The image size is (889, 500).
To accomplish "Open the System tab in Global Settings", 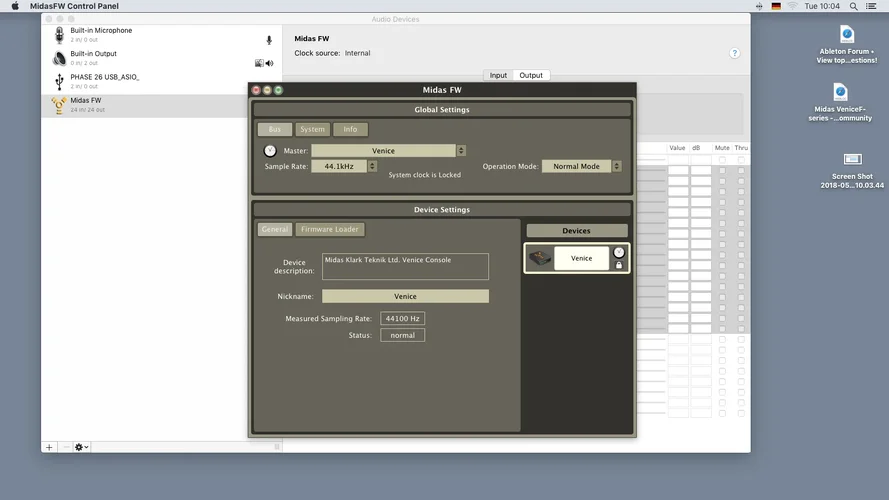I will pos(312,129).
